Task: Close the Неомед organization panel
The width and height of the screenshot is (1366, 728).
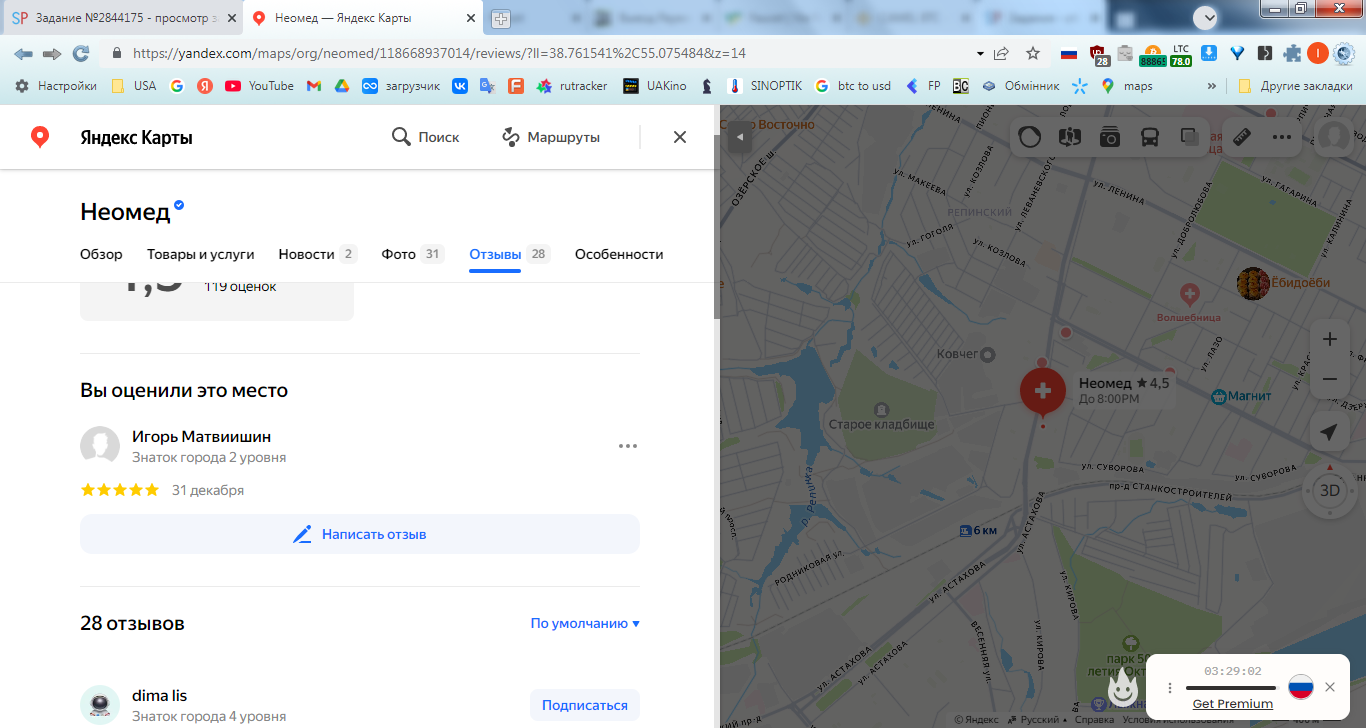Action: [x=680, y=137]
